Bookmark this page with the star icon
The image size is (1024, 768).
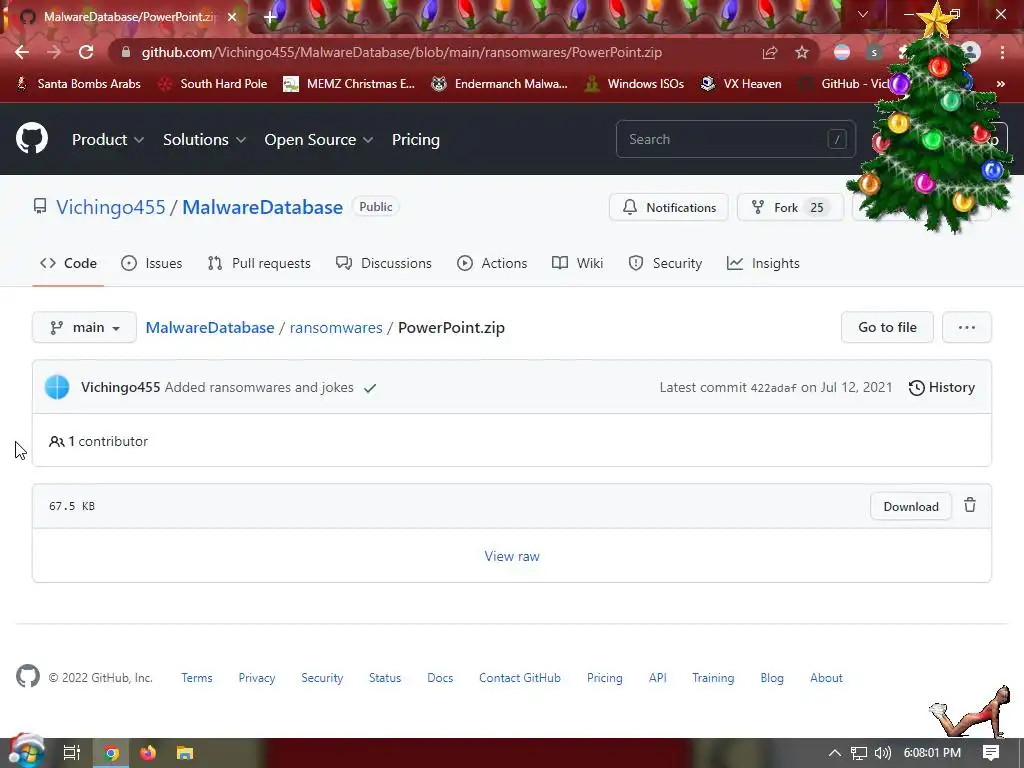[x=802, y=52]
